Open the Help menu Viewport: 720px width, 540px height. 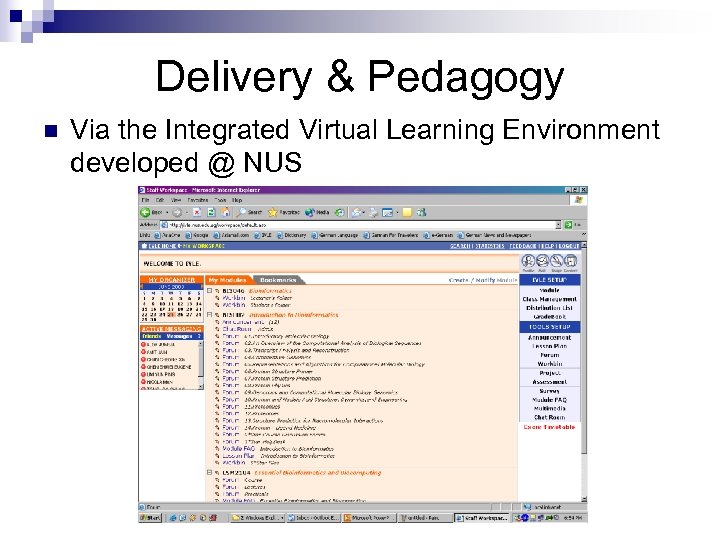[237, 200]
